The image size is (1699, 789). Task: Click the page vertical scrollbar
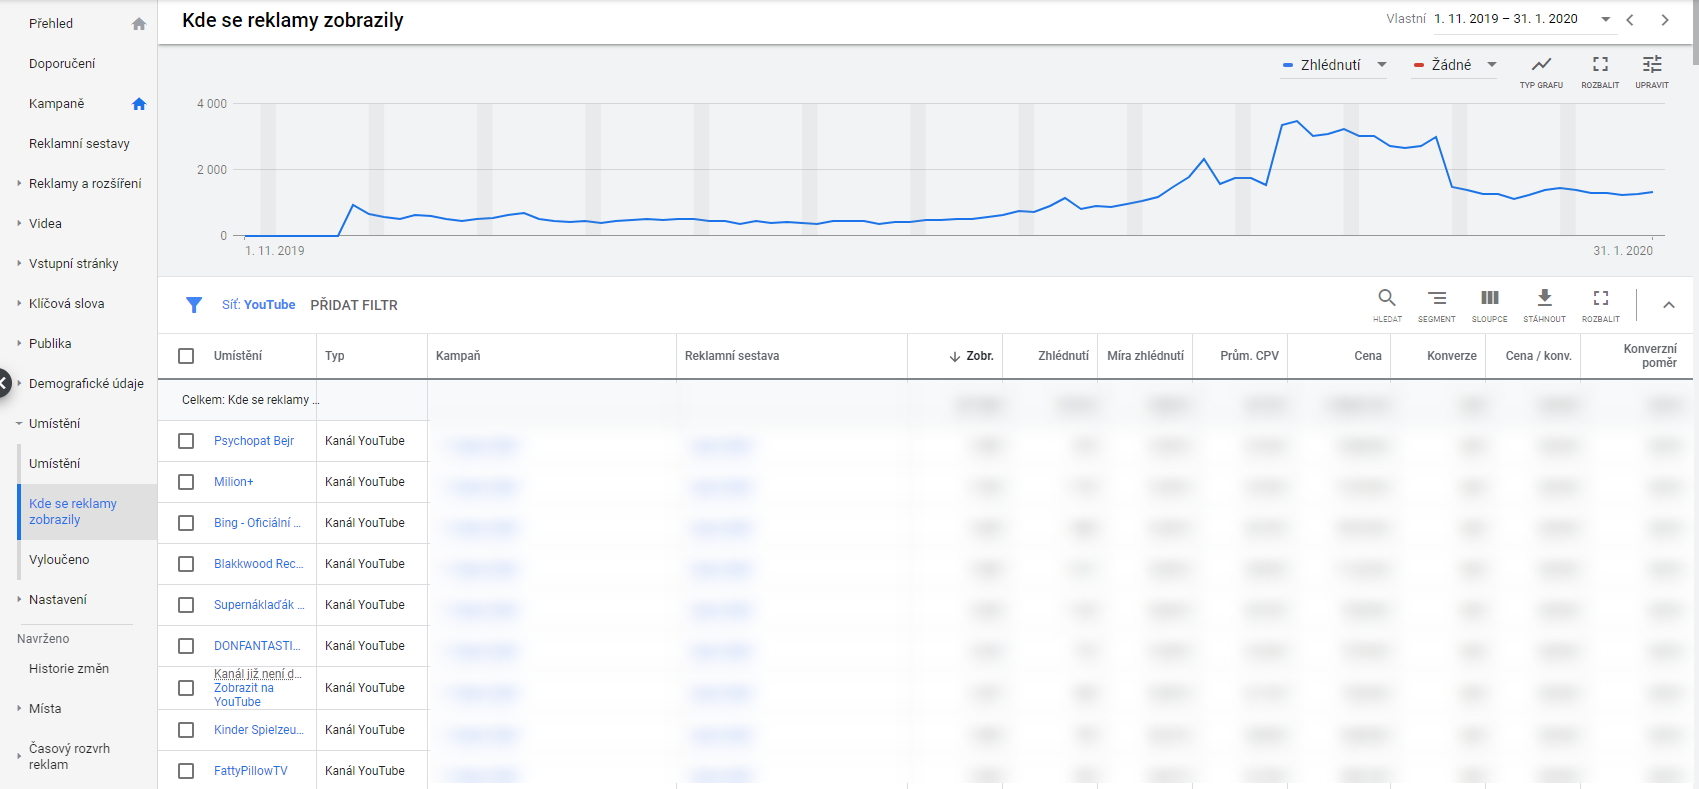click(x=1695, y=32)
